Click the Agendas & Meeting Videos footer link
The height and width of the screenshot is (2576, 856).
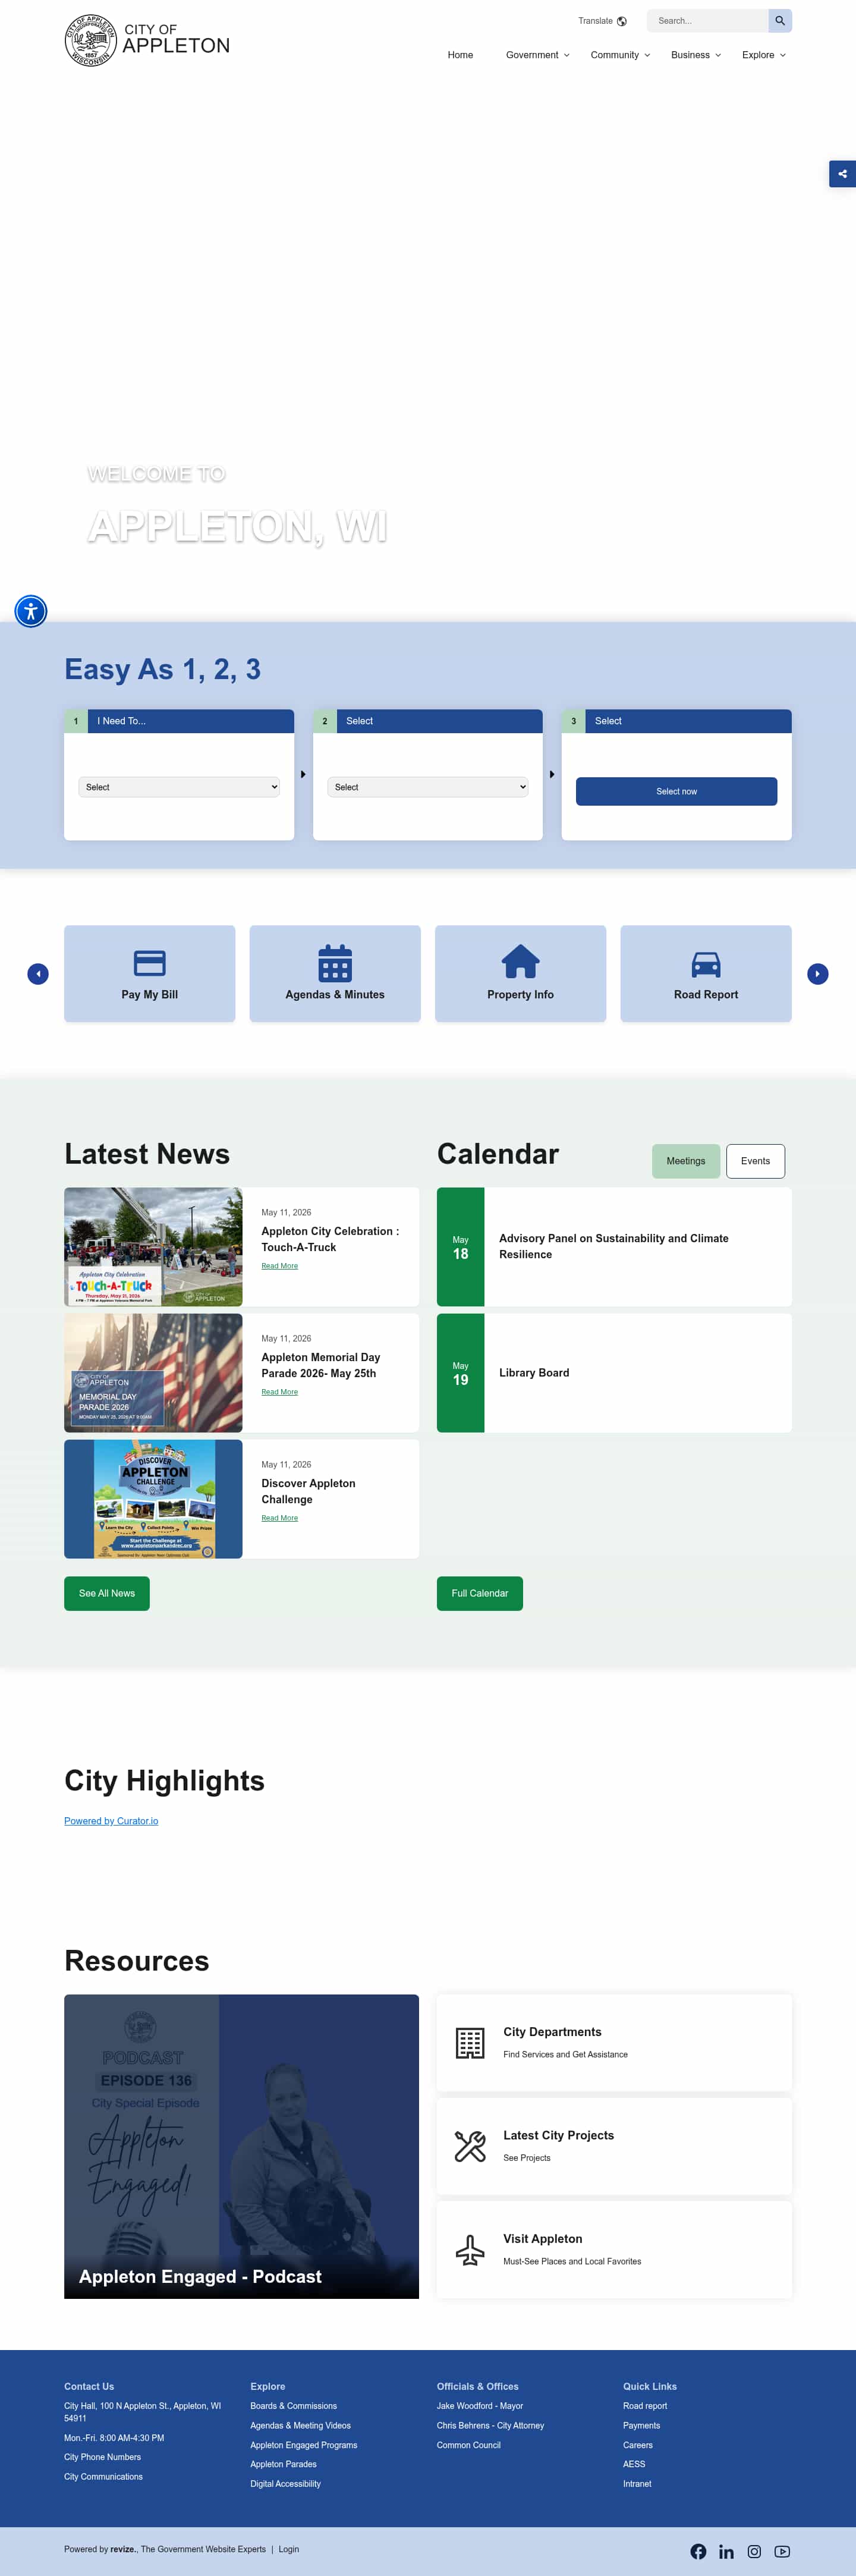coord(300,2425)
